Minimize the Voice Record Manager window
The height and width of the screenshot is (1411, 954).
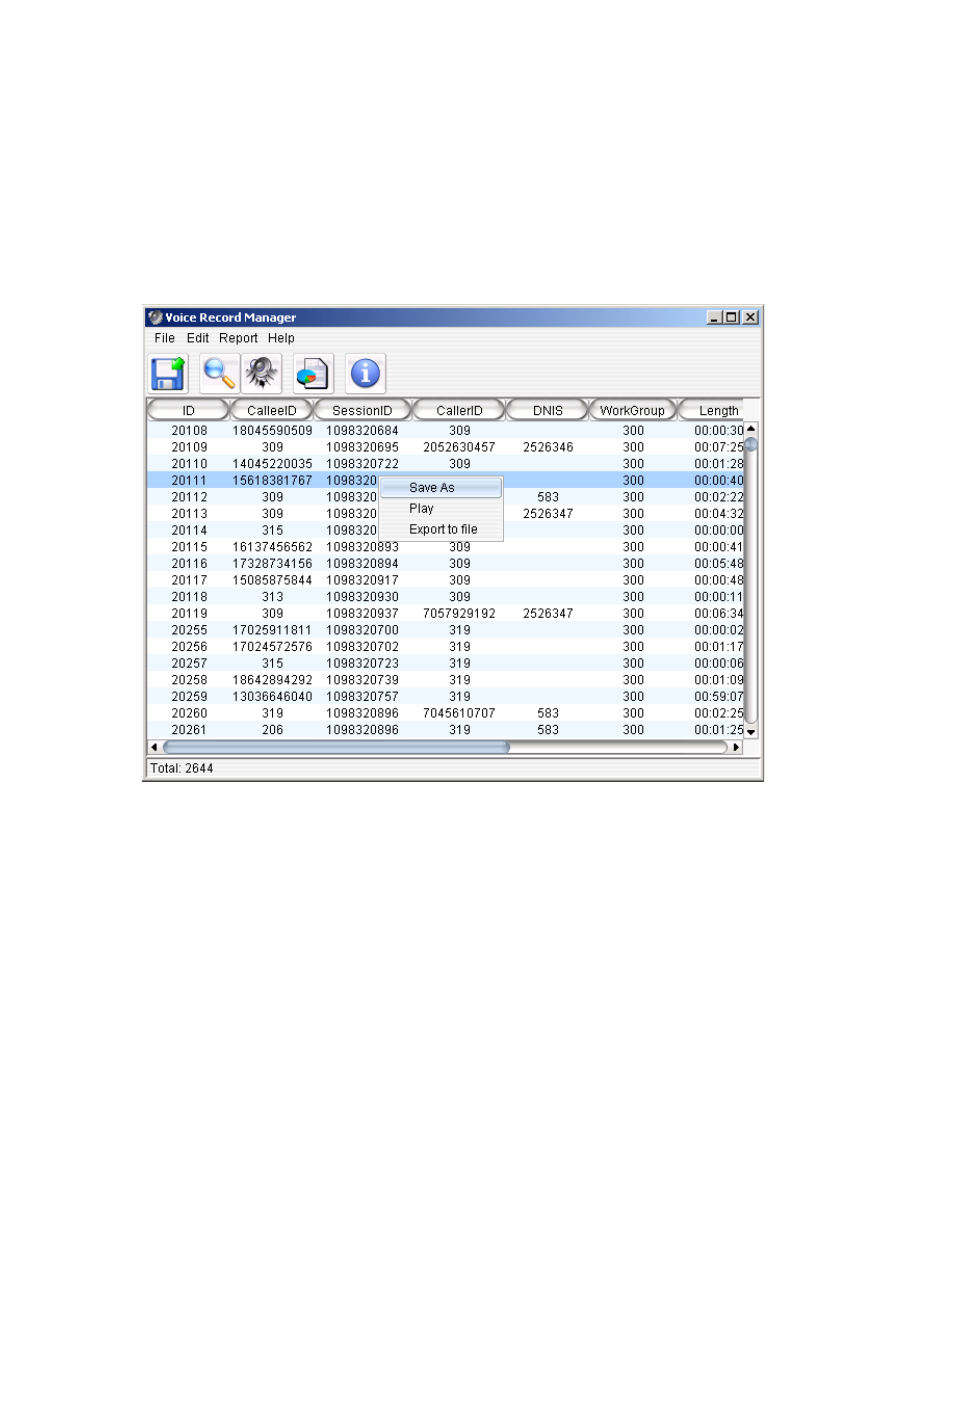point(714,317)
